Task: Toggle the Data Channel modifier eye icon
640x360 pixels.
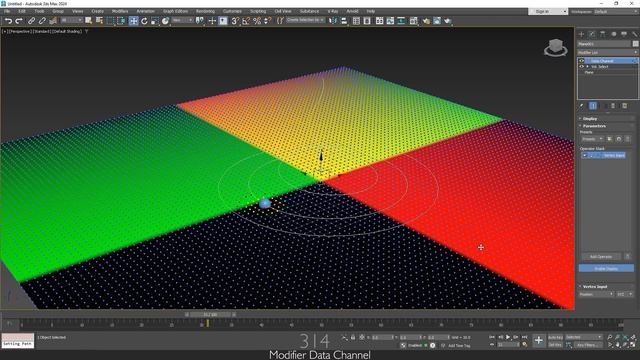Action: (582, 61)
